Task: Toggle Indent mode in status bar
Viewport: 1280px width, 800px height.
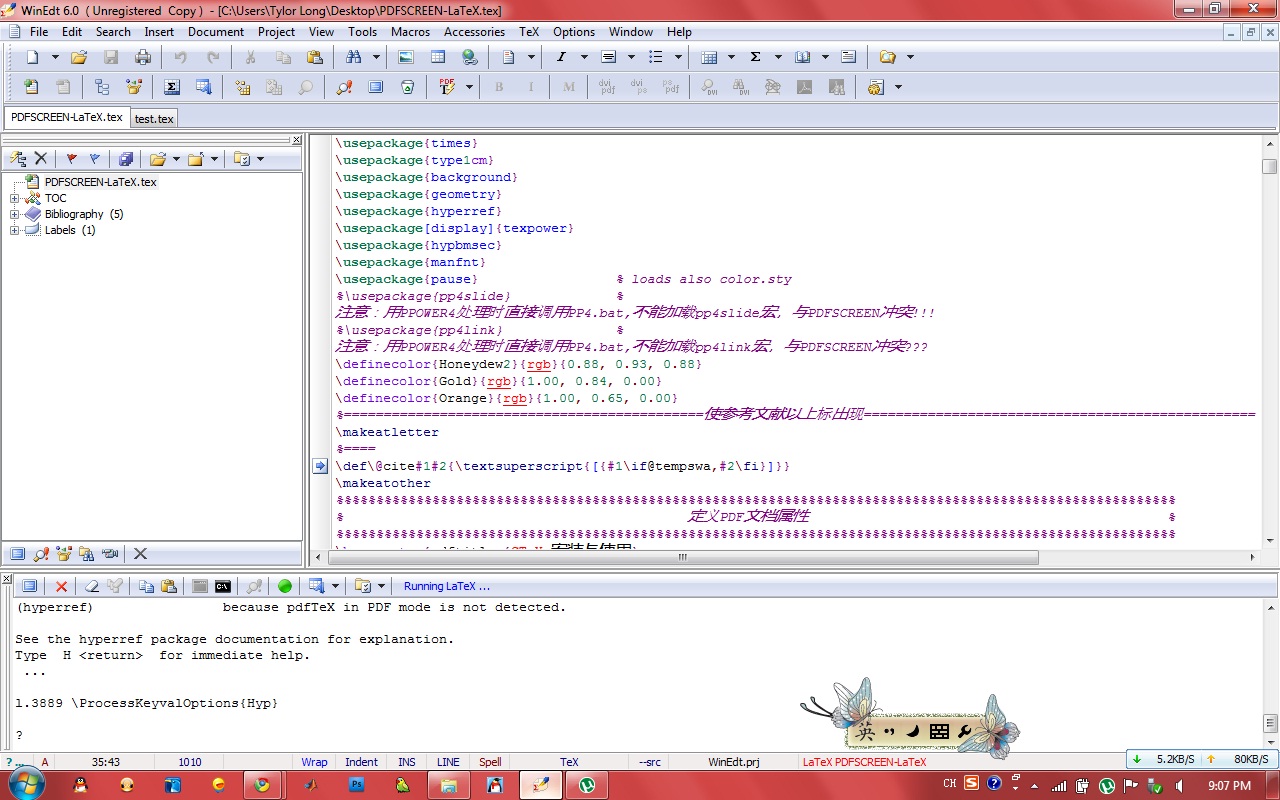Action: [x=361, y=762]
